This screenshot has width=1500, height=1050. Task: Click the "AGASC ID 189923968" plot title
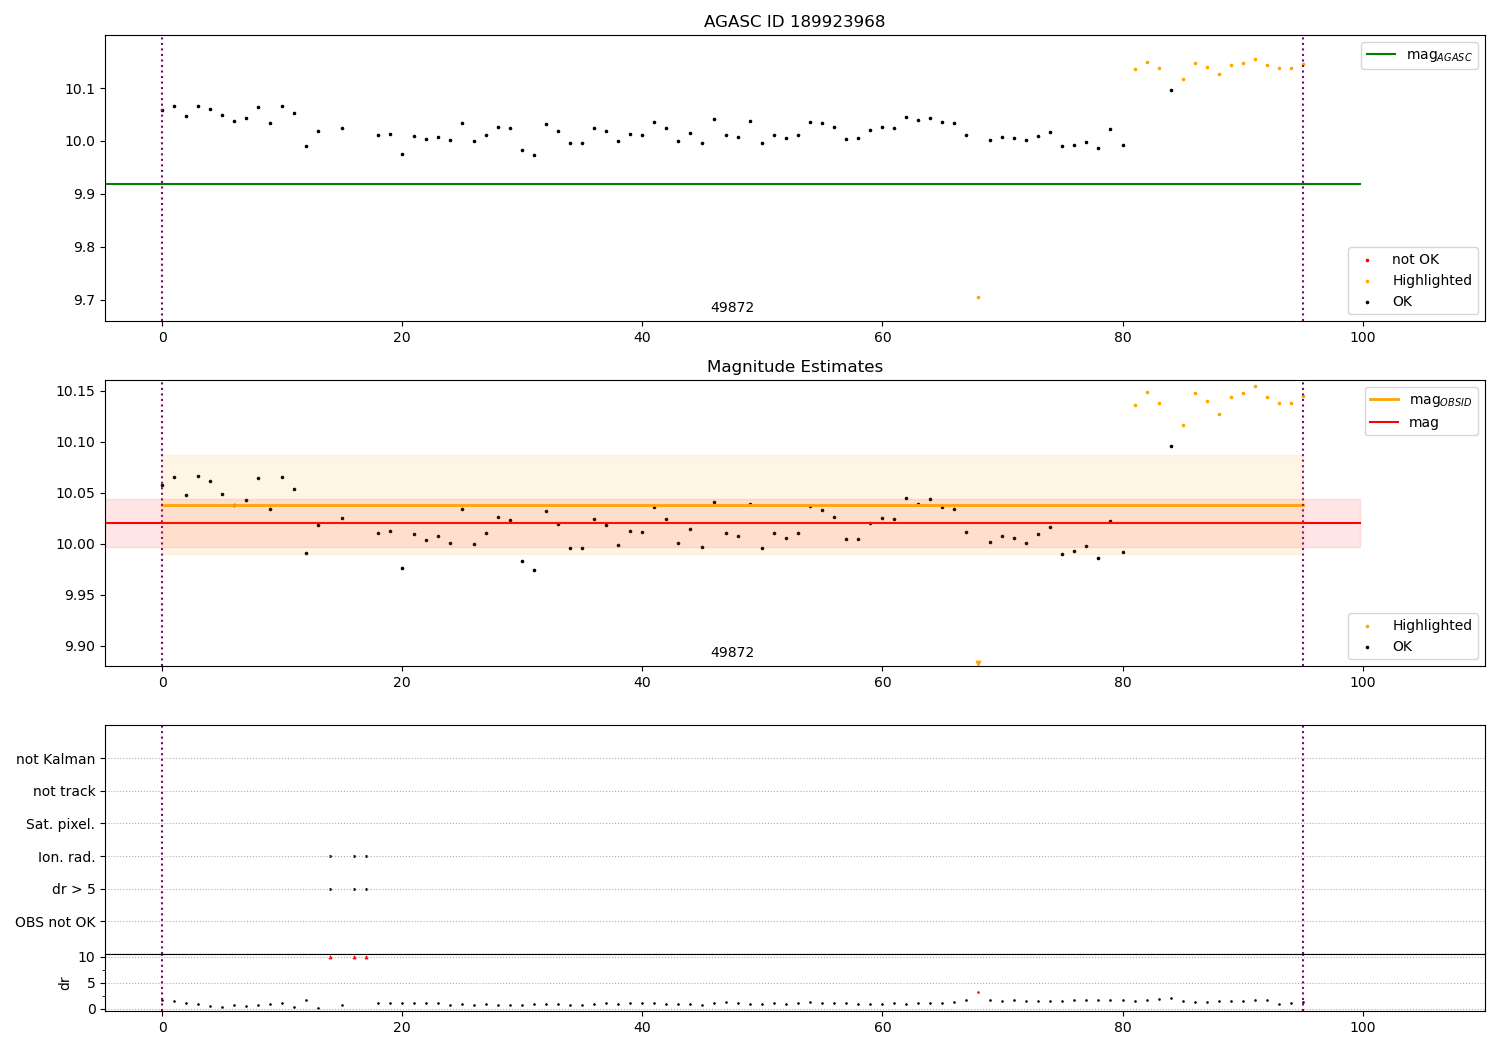(x=794, y=22)
